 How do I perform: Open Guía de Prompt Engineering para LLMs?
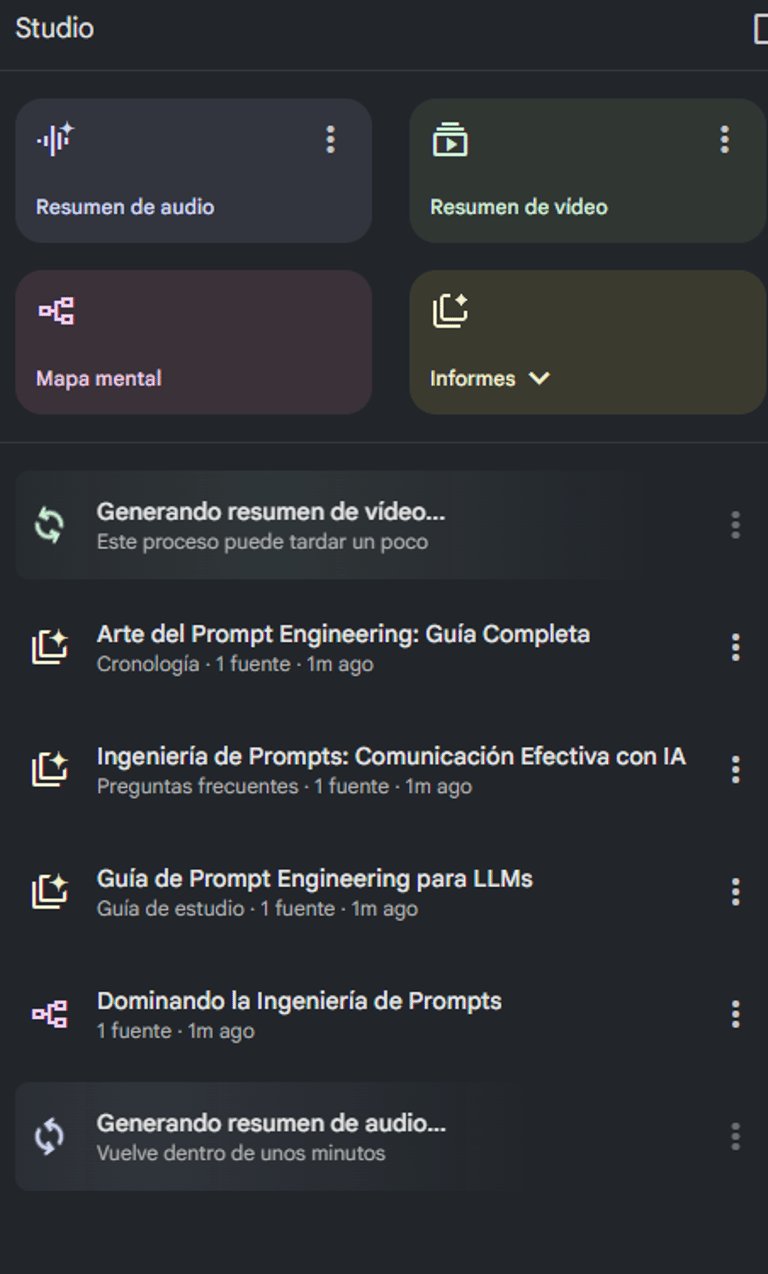click(314, 879)
